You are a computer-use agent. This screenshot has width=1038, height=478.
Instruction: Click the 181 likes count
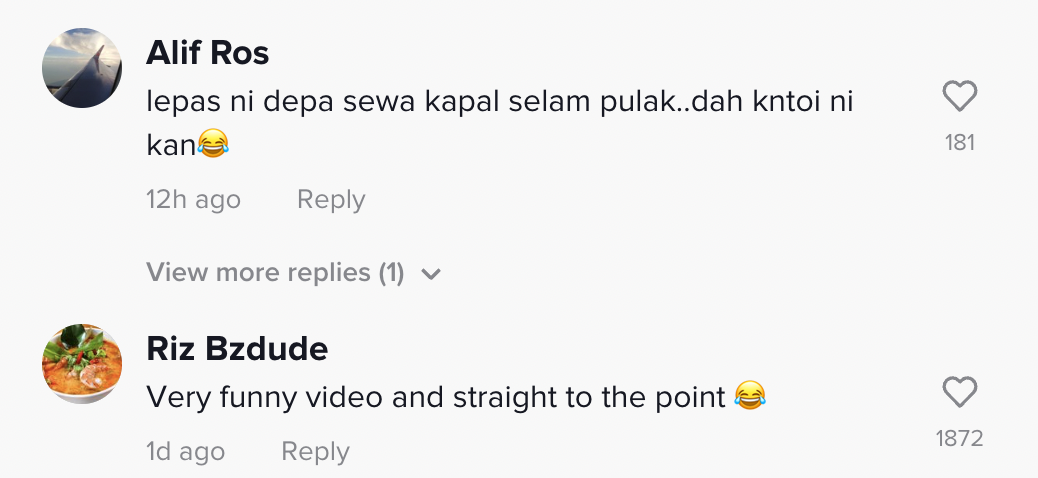[x=960, y=143]
